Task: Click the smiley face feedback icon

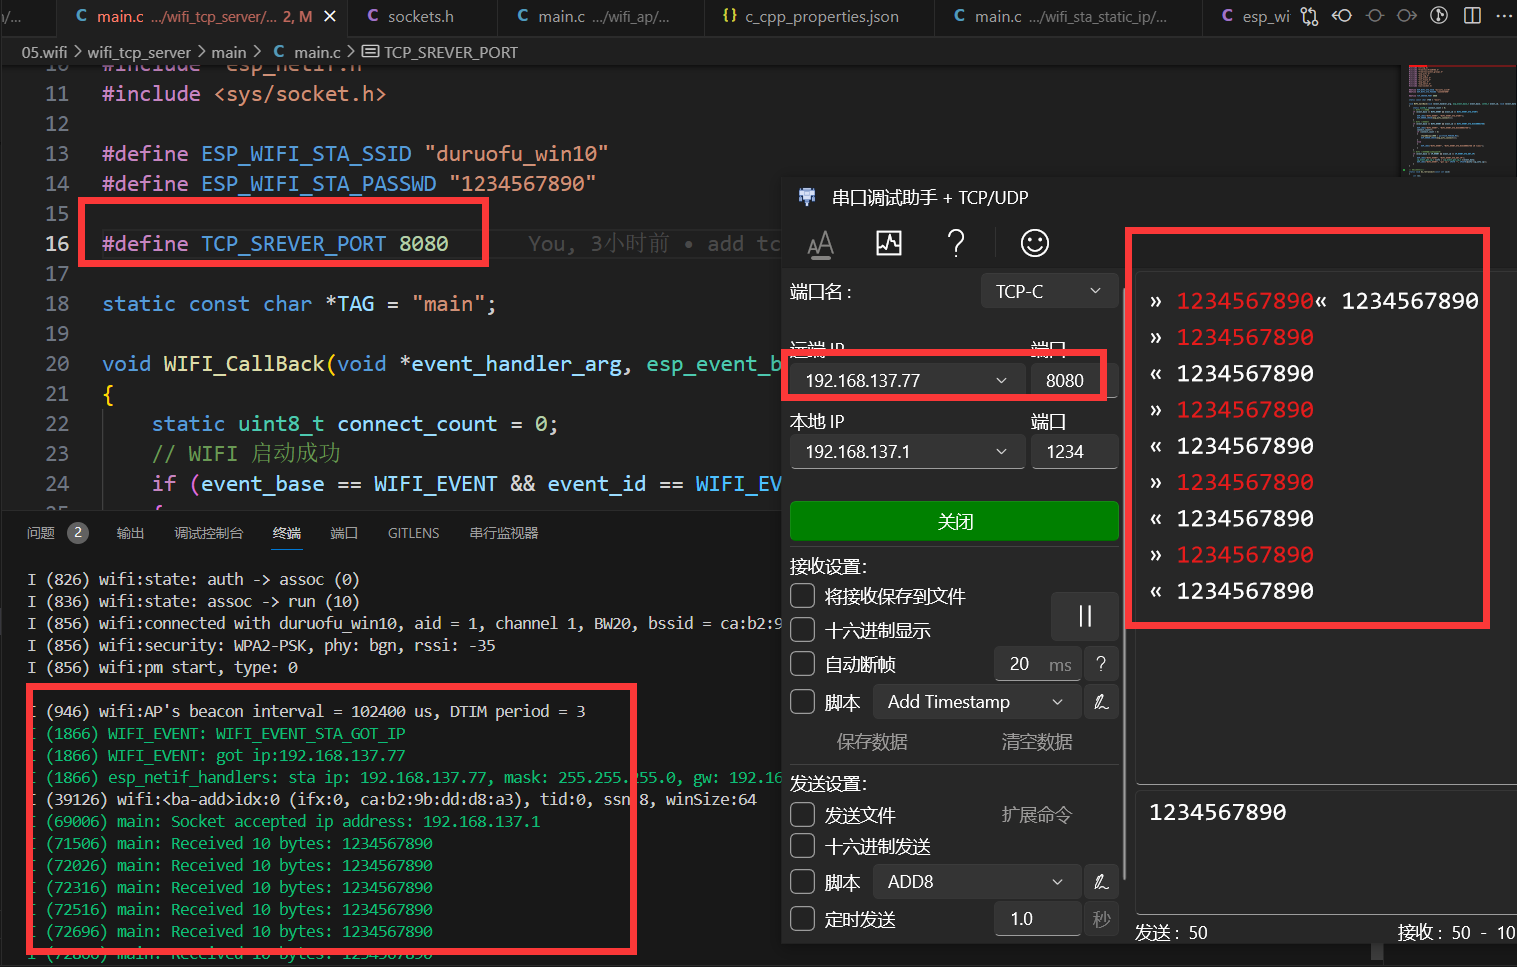Action: (x=1034, y=243)
